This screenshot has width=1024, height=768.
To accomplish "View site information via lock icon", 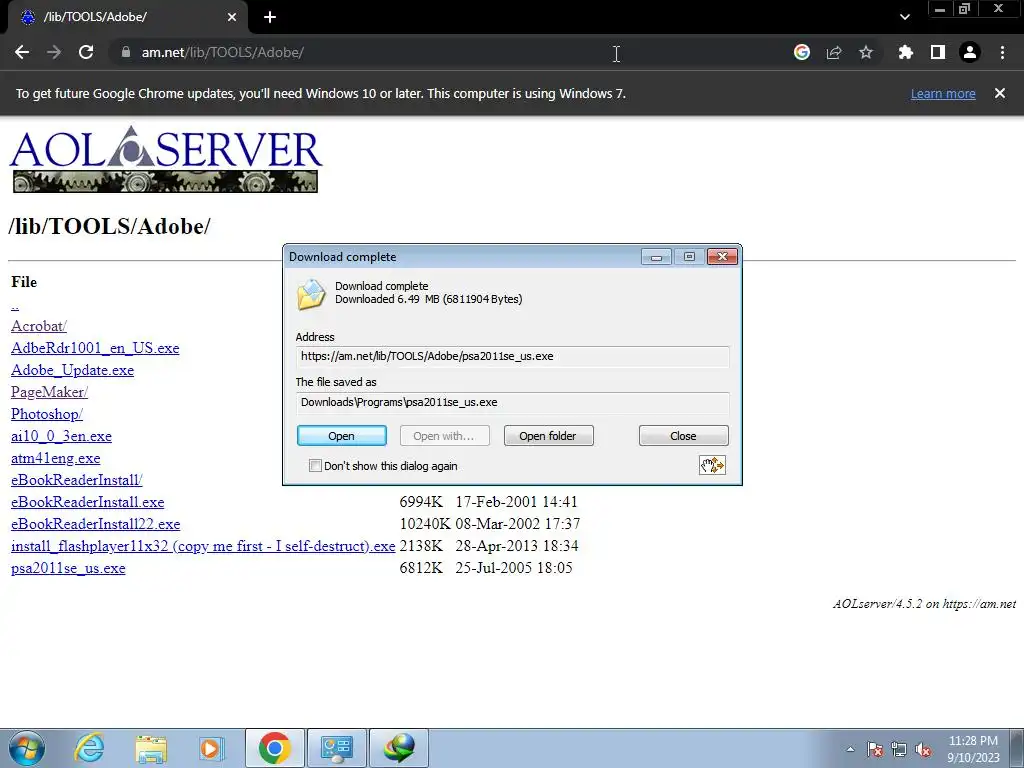I will (x=126, y=52).
